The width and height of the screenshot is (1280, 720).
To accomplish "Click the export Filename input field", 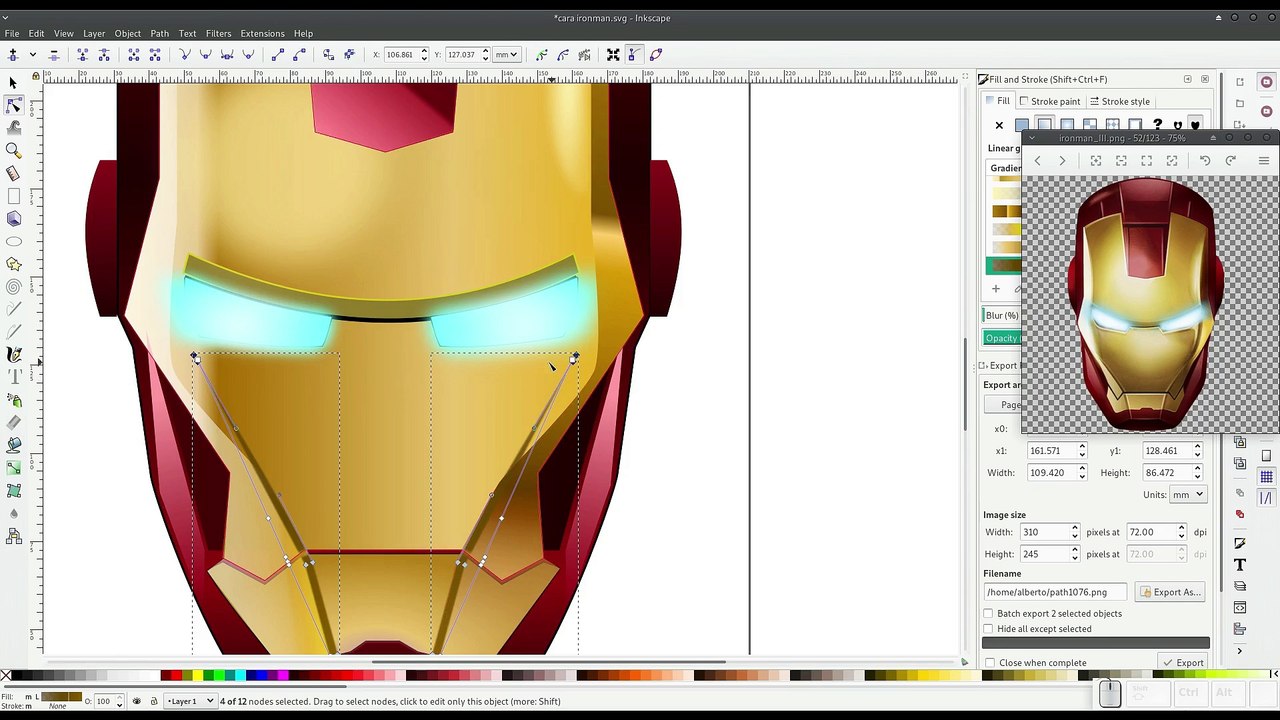I will coord(1055,592).
